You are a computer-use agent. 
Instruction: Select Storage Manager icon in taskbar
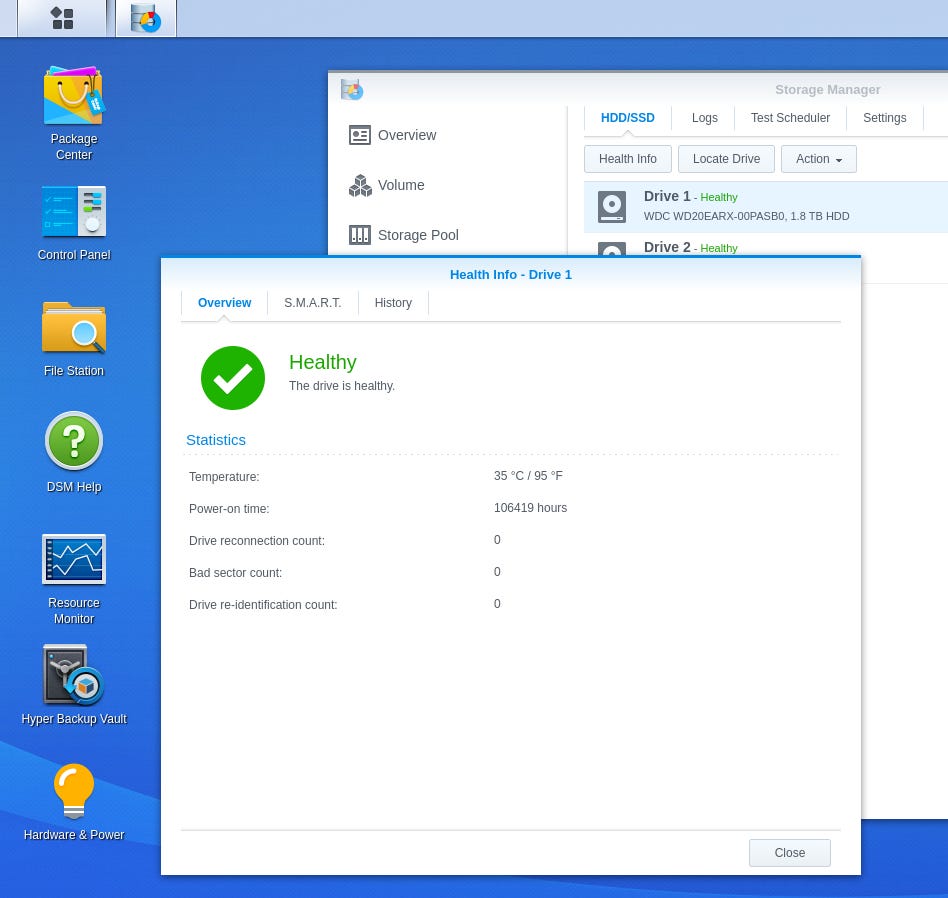(x=146, y=18)
